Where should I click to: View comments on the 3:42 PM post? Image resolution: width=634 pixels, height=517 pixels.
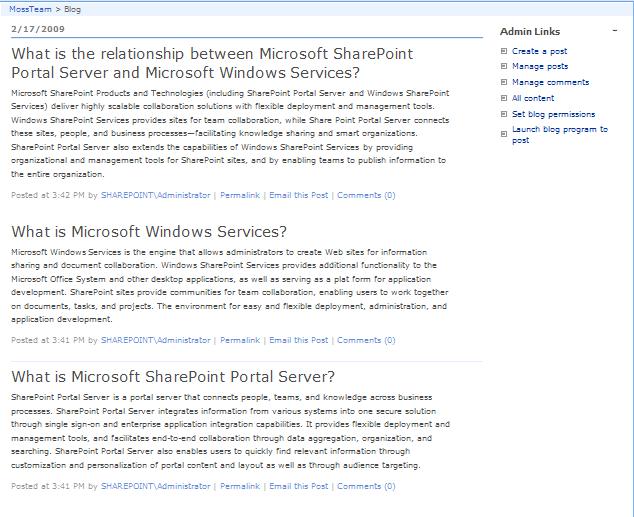point(366,195)
